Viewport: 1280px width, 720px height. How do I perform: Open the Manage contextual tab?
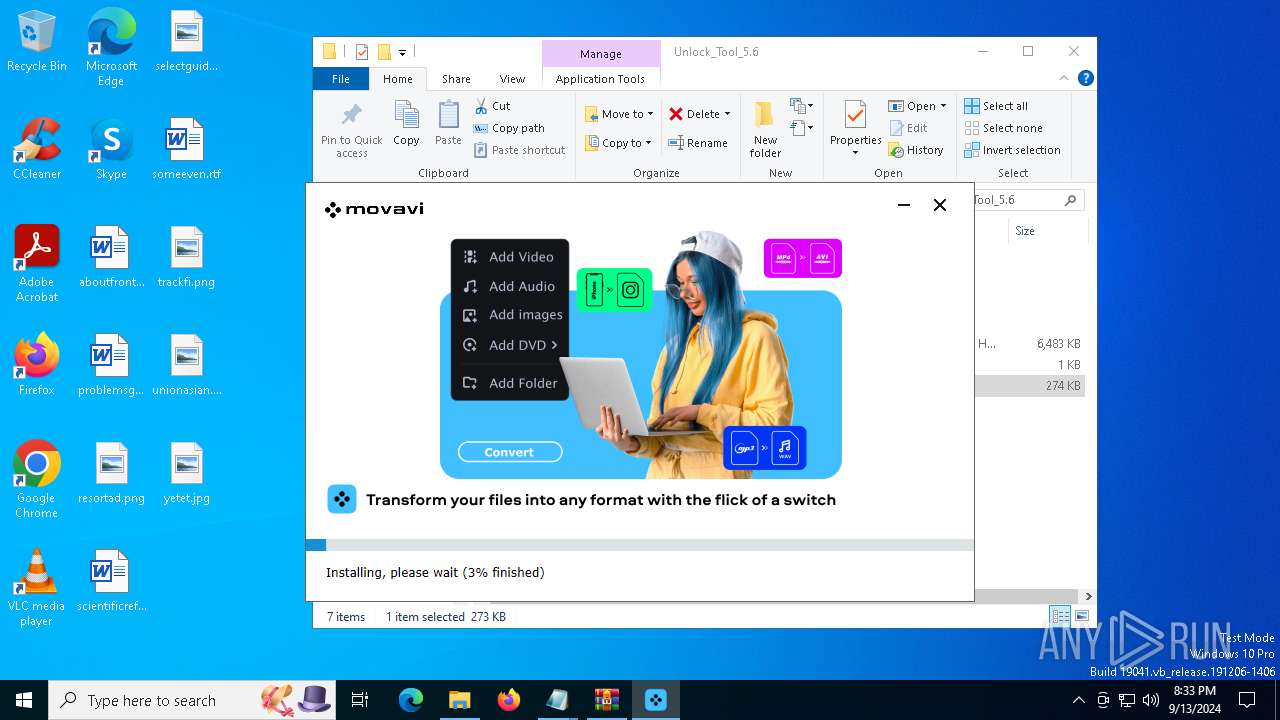coord(601,54)
